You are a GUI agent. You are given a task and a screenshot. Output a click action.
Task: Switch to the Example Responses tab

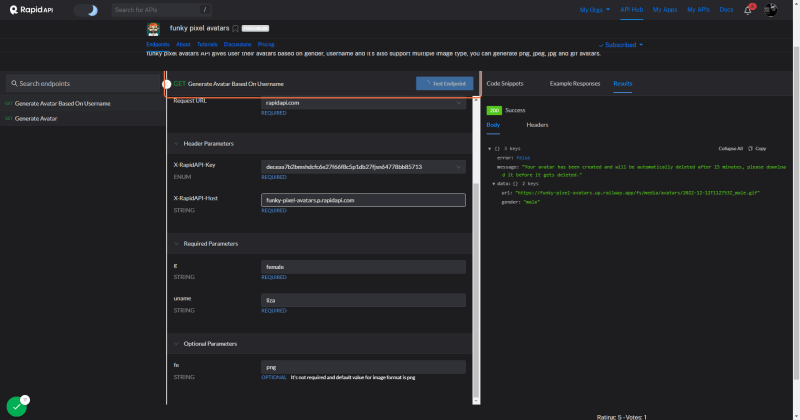574,83
